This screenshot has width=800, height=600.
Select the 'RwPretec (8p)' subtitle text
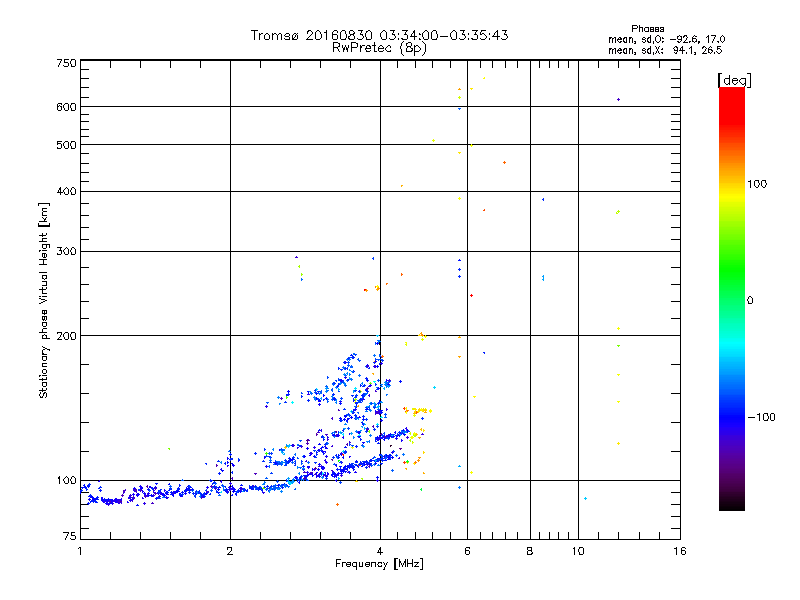tap(379, 48)
